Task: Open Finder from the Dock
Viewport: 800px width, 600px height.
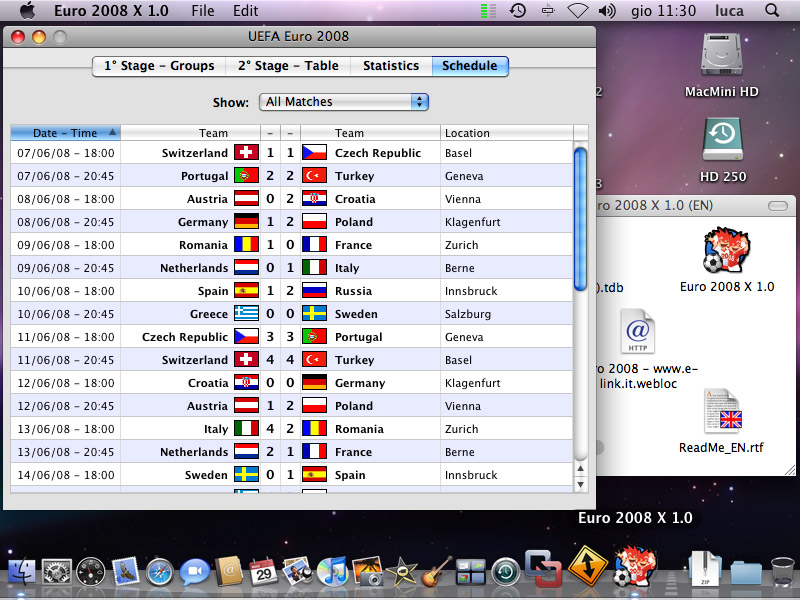Action: tap(21, 571)
